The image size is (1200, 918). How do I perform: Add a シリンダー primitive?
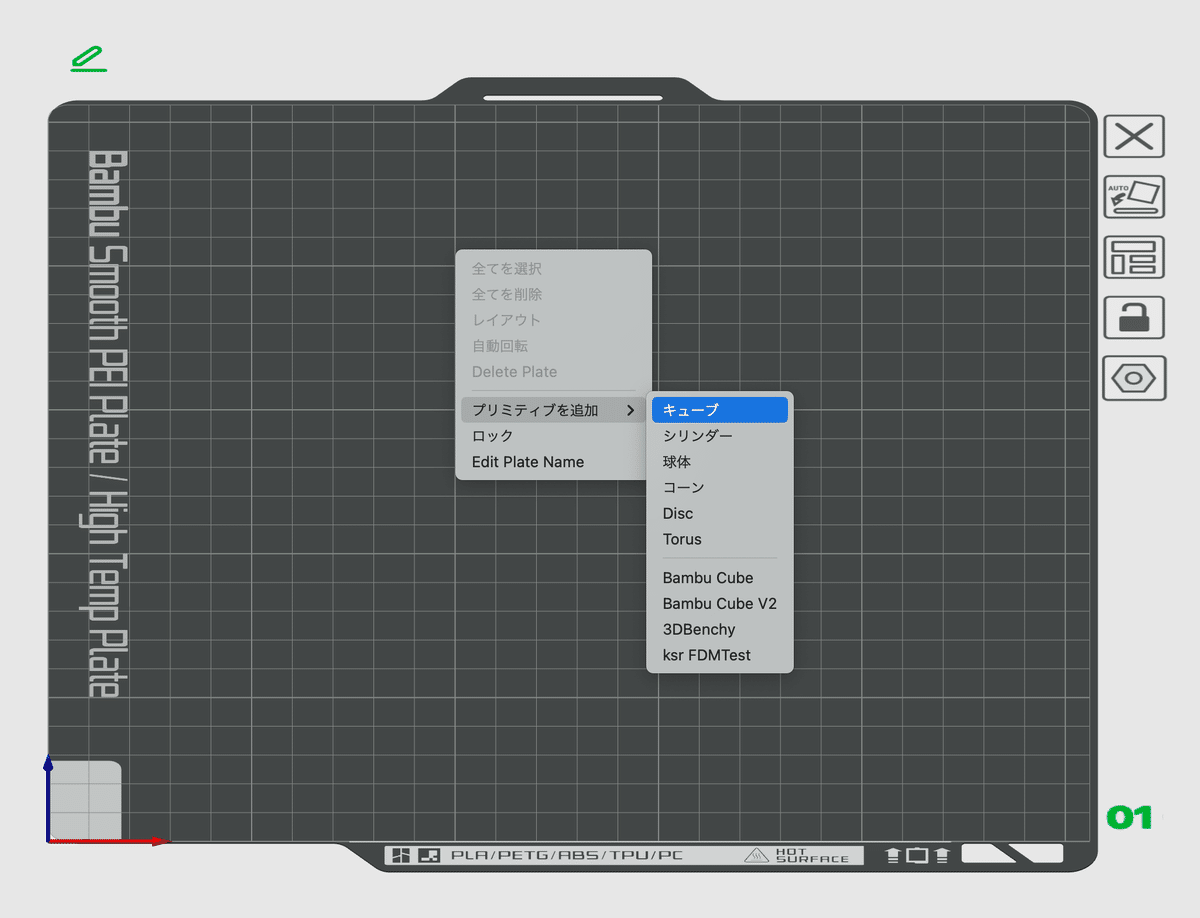coord(720,436)
